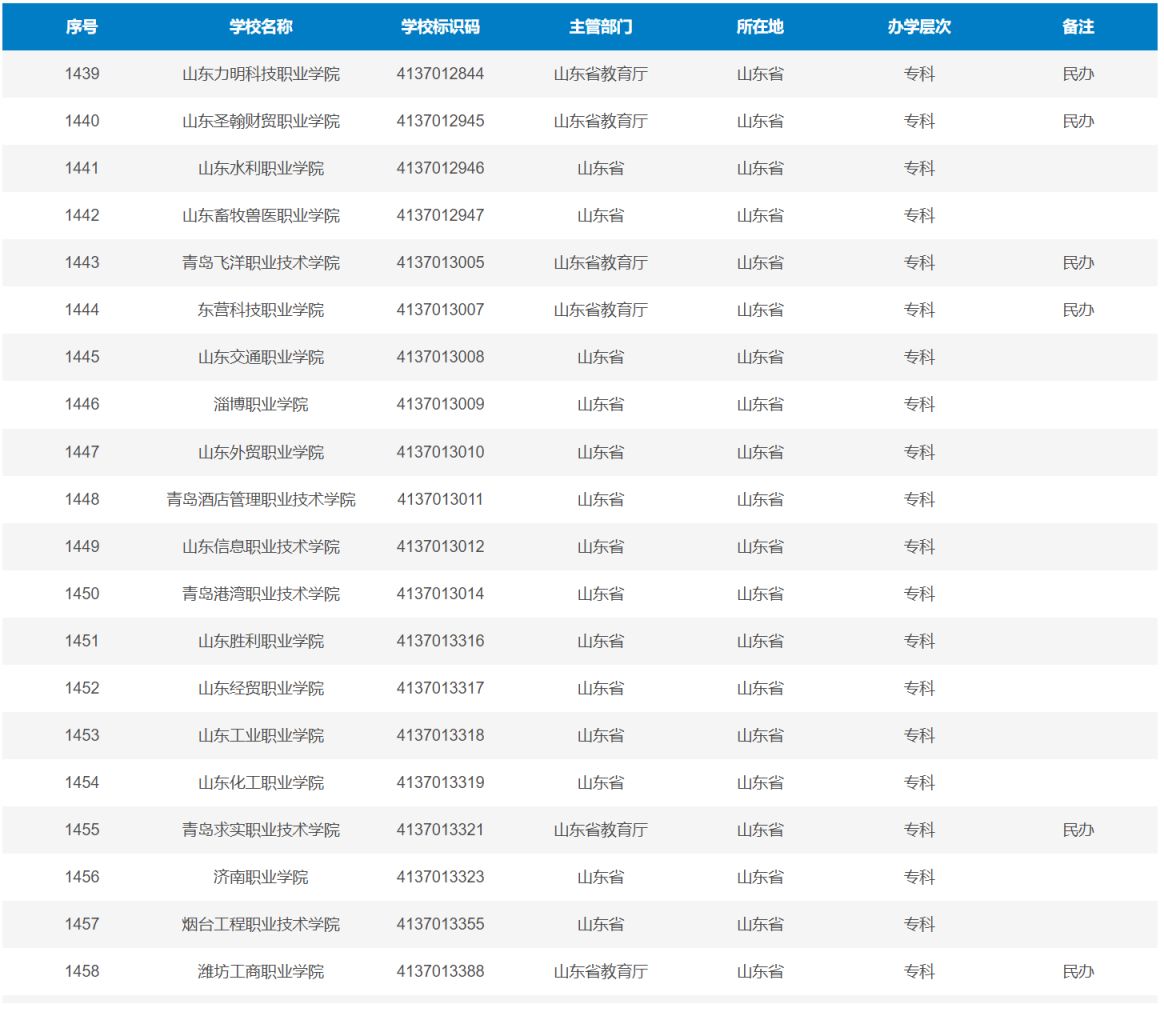This screenshot has width=1164, height=1012.
Task: Select school name 青岛飞洋职业技术学院
Action: 261,263
